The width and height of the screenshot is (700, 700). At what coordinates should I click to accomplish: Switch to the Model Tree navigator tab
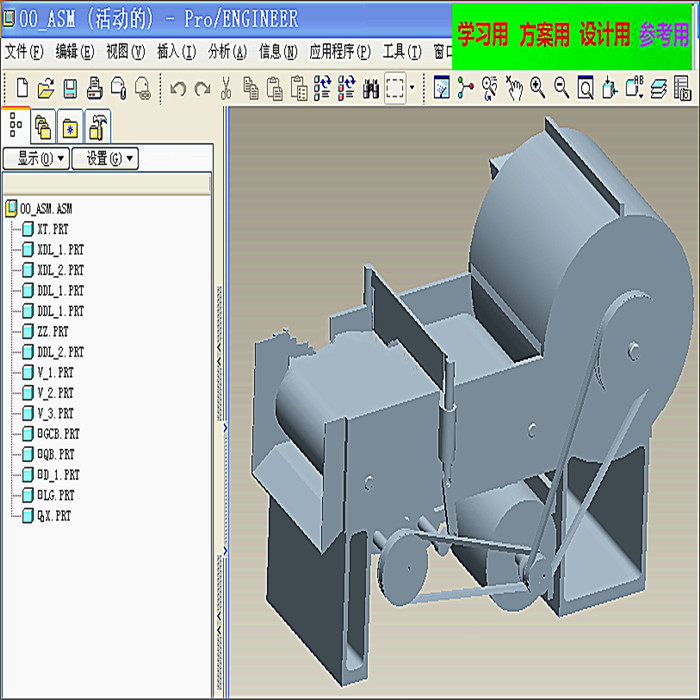click(16, 125)
